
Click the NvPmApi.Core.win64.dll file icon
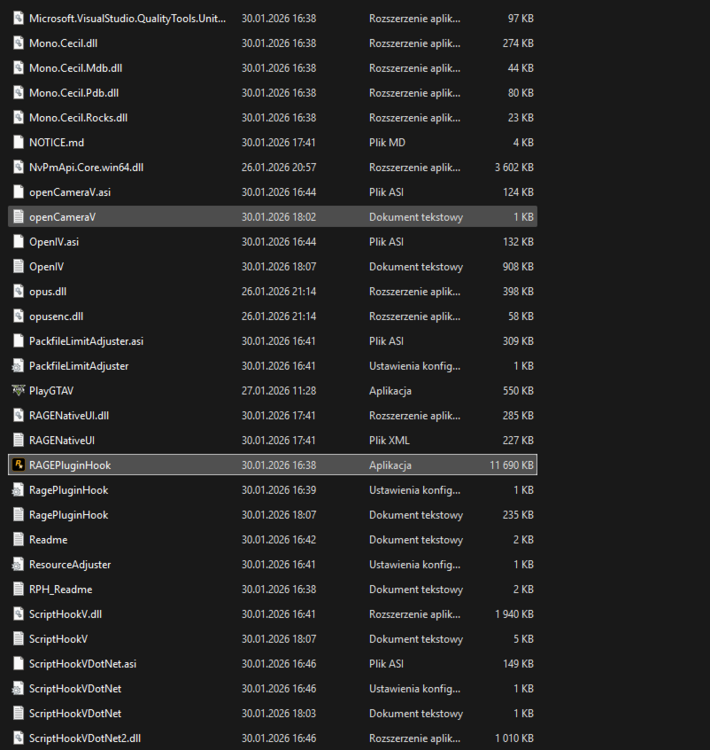pos(18,167)
